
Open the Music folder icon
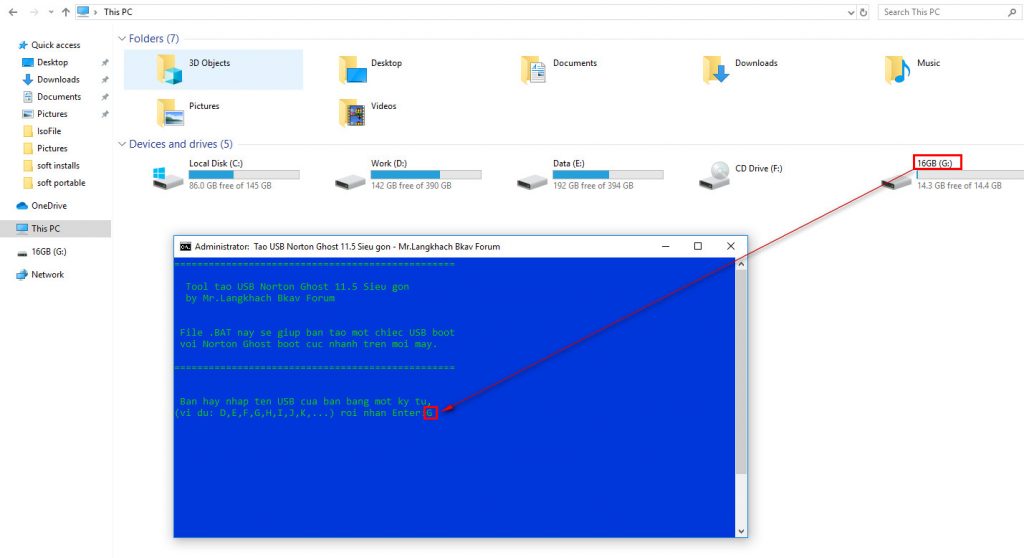[897, 69]
